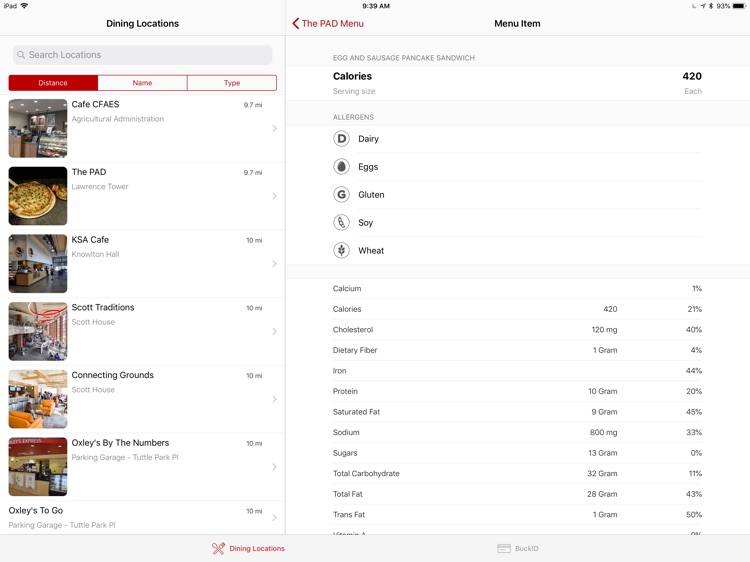Tap the Agricultural Administration subtitle
The height and width of the screenshot is (562, 750).
tap(118, 119)
